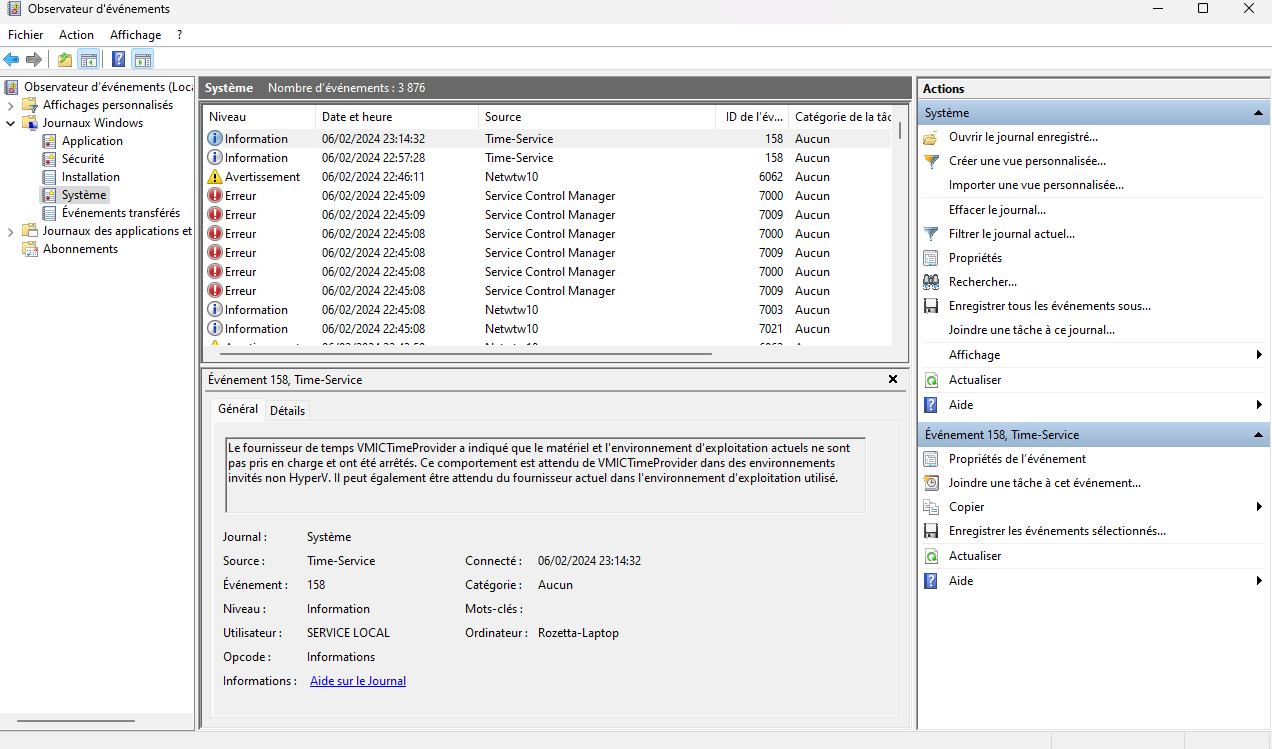
Task: Select the Sécurité log in tree
Action: point(82,159)
